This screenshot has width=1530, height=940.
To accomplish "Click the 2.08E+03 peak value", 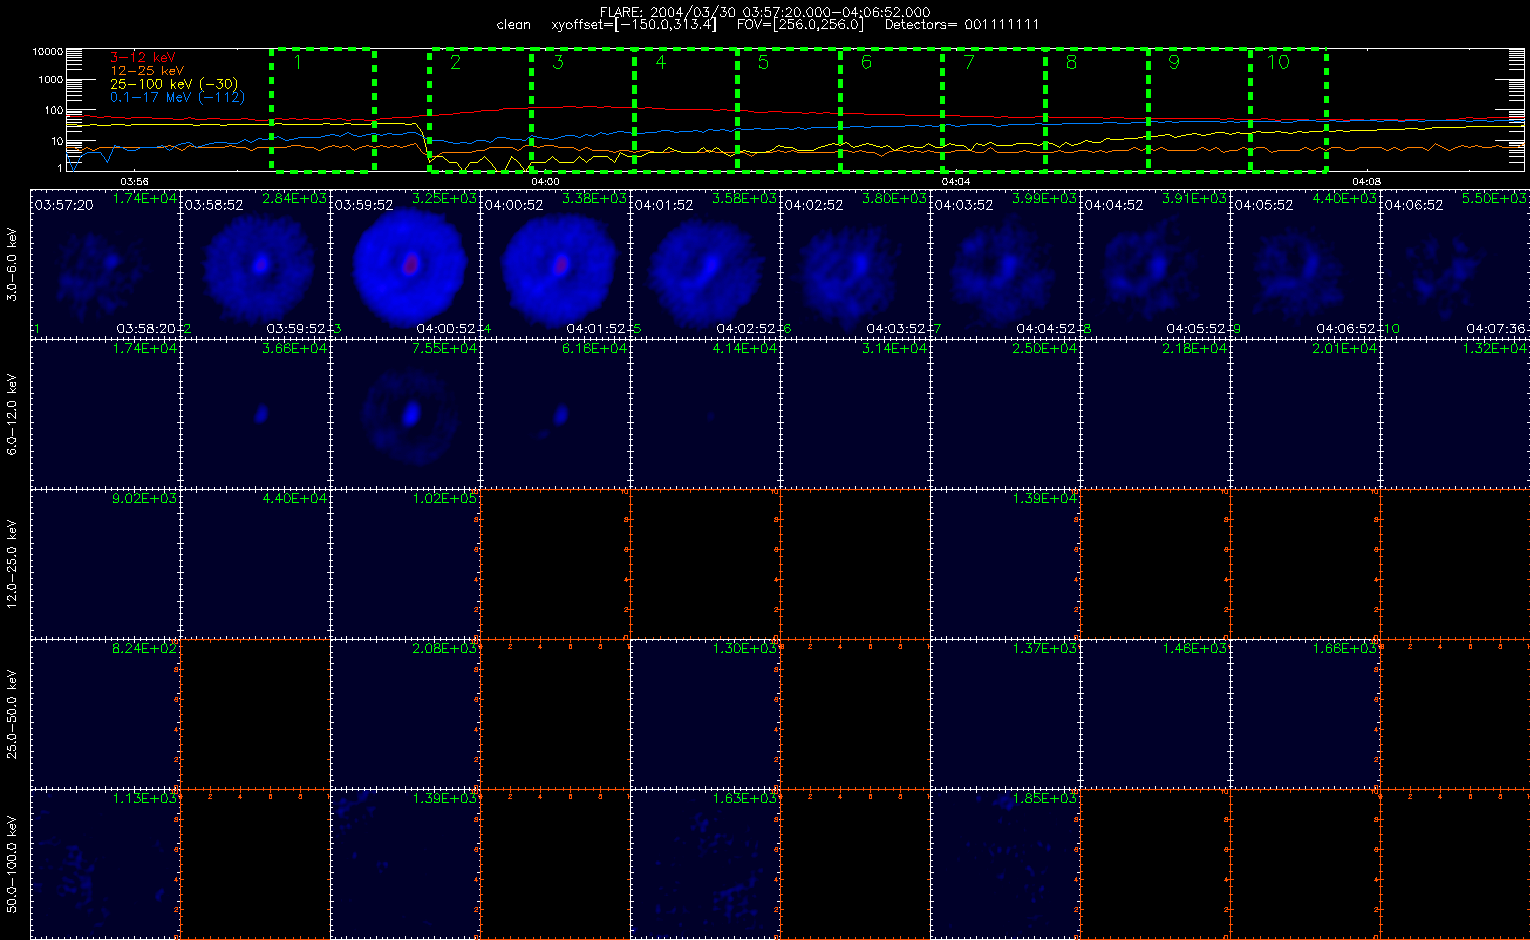I will point(444,649).
